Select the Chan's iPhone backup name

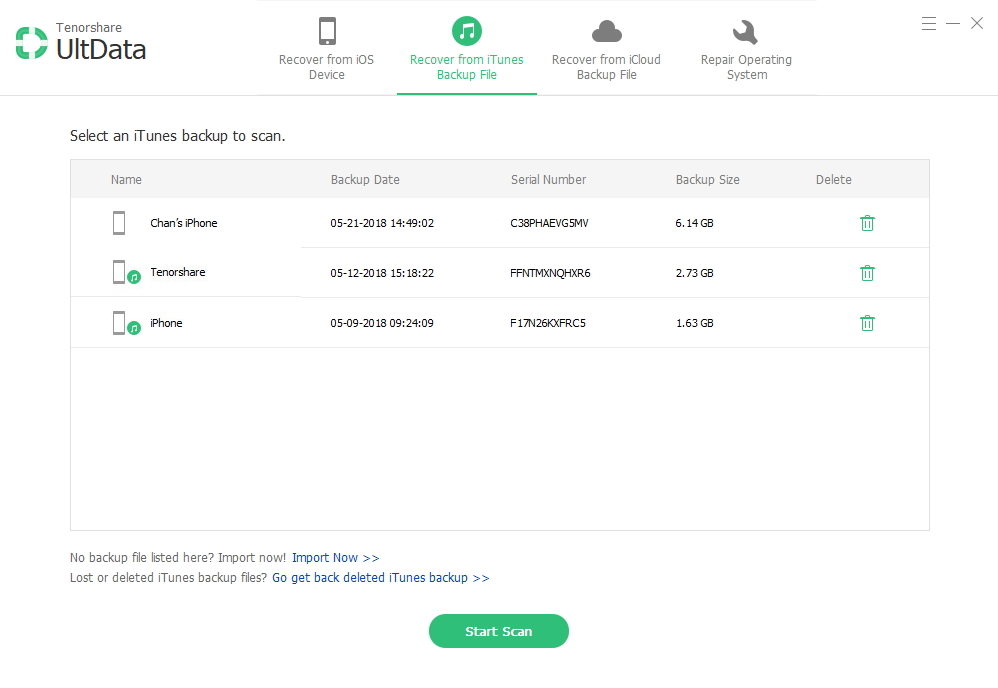(184, 223)
